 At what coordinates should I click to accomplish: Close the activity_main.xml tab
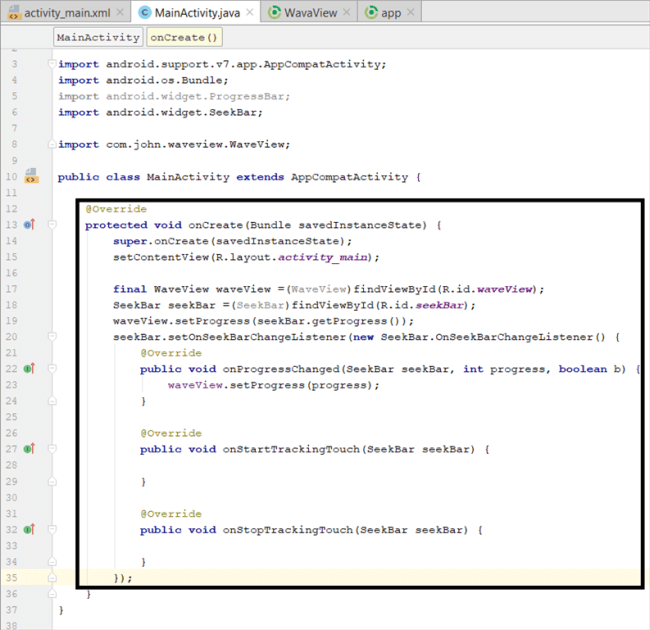[120, 13]
